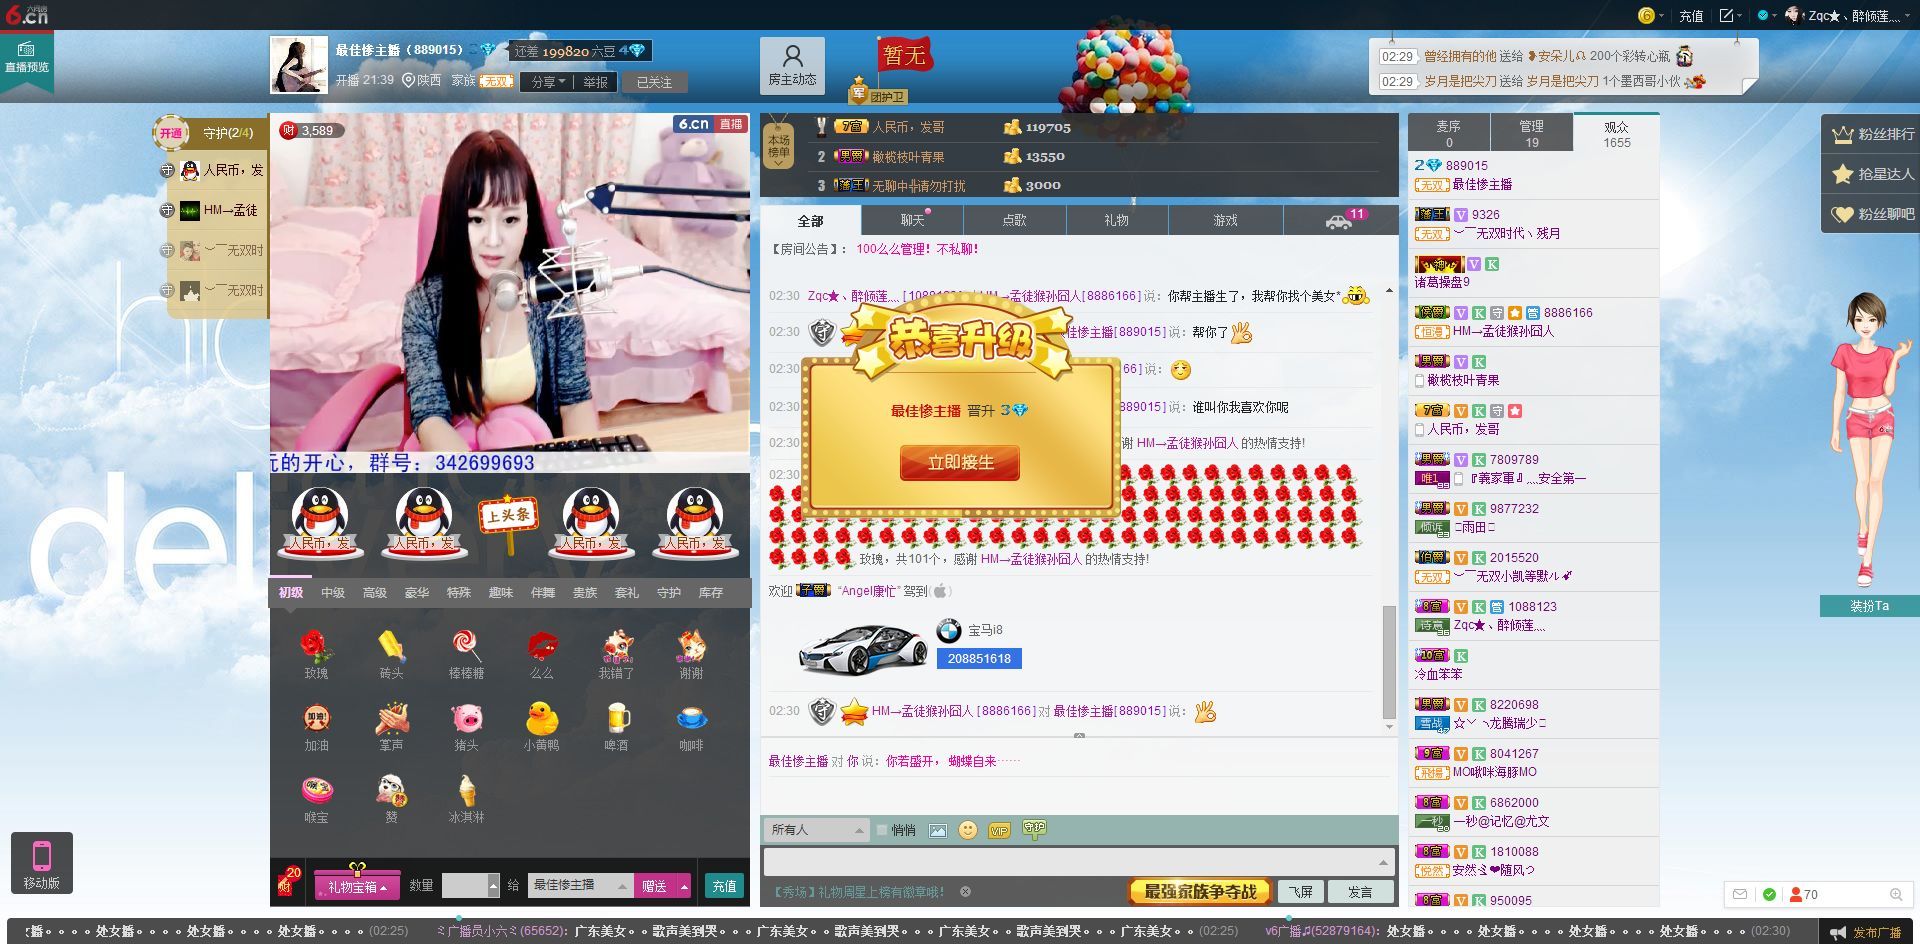Expand the chat input box arrow
This screenshot has height=944, width=1920.
[x=1383, y=862]
